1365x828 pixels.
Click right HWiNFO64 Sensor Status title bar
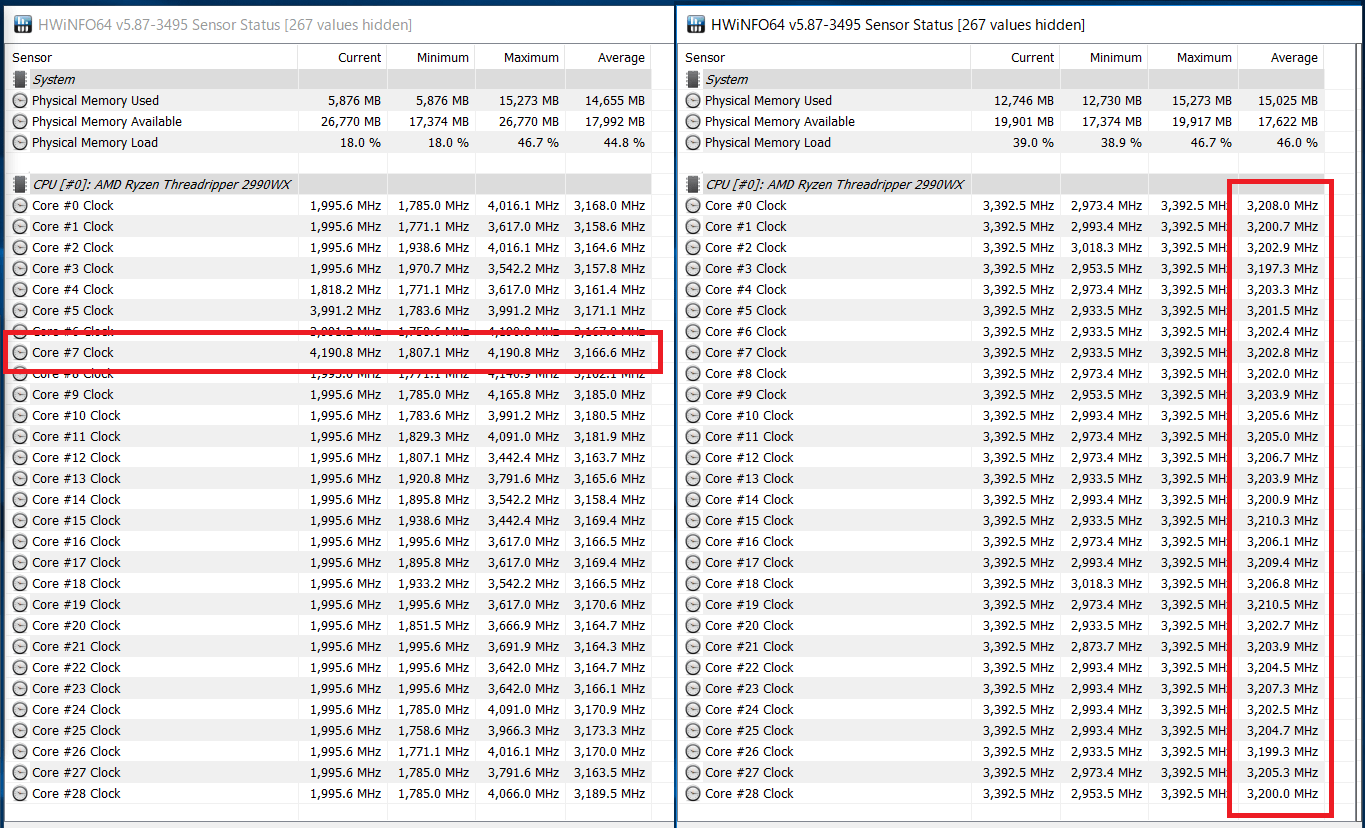(x=1021, y=24)
